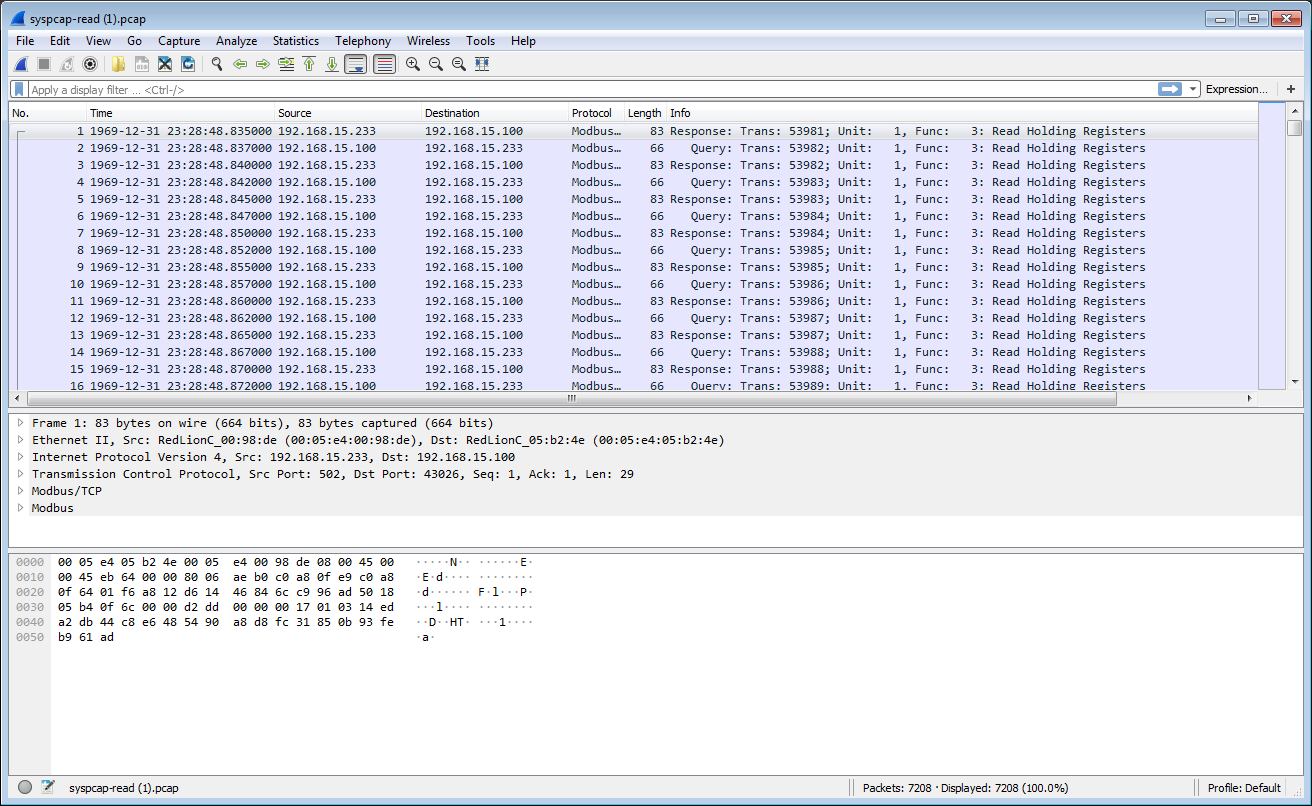The image size is (1312, 806).
Task: Apply the display filter arrow button
Action: click(x=1170, y=89)
